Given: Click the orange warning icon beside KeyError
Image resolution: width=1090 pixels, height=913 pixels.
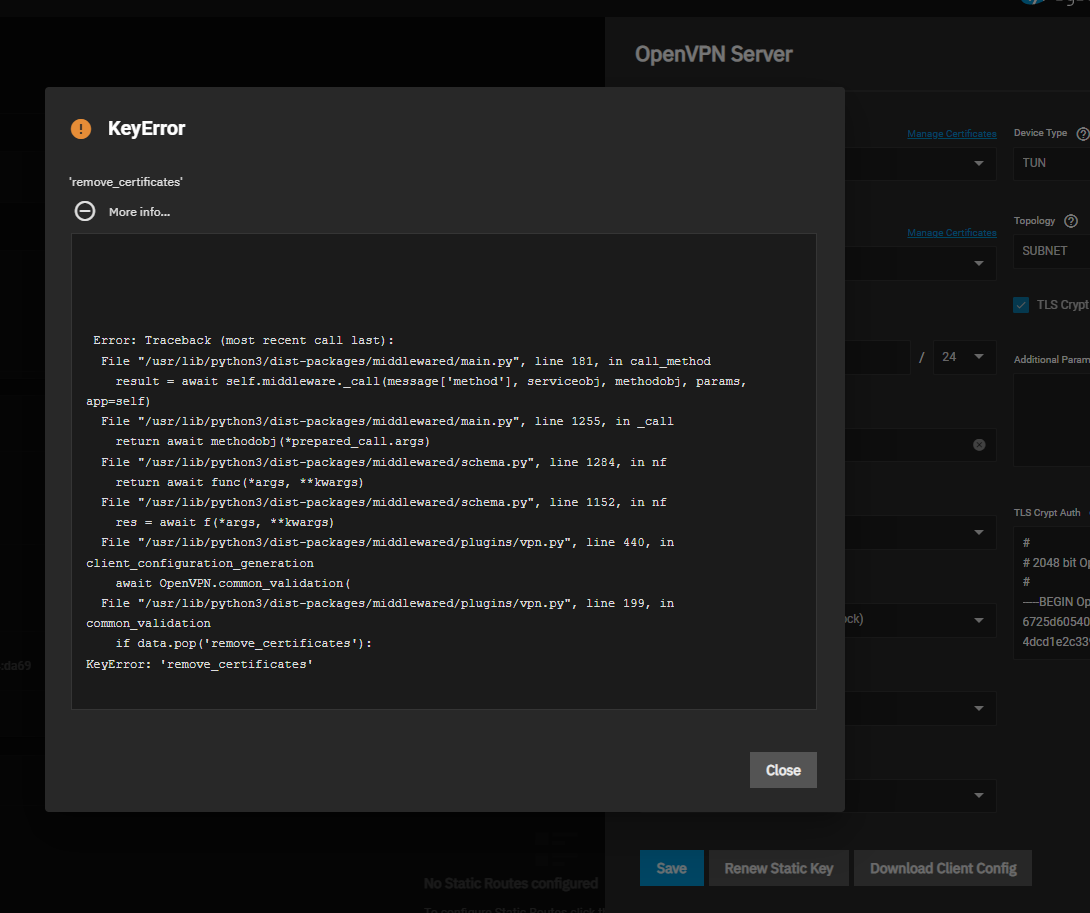Looking at the screenshot, I should click(81, 129).
